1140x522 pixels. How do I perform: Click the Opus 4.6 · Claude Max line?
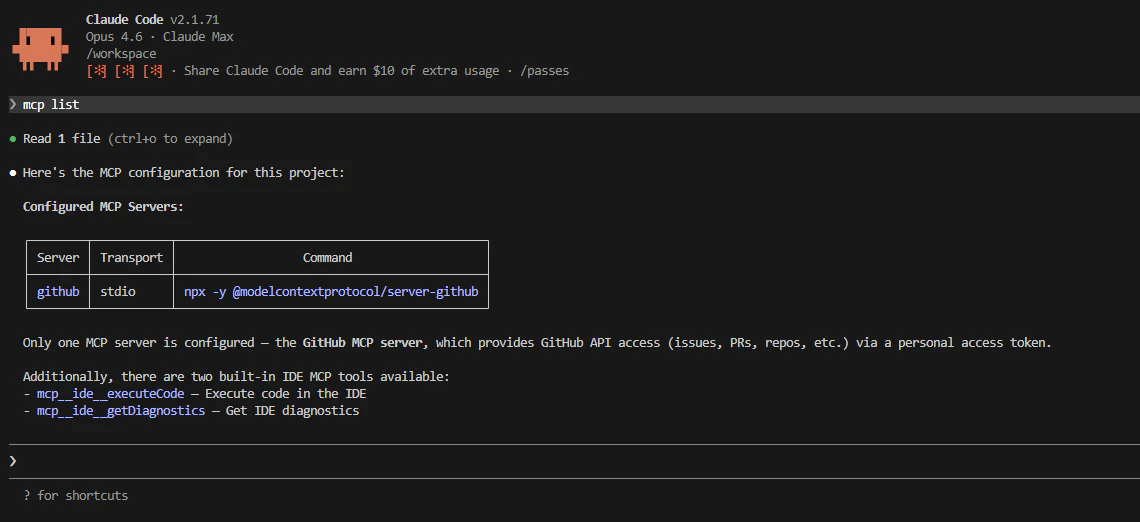coord(159,37)
